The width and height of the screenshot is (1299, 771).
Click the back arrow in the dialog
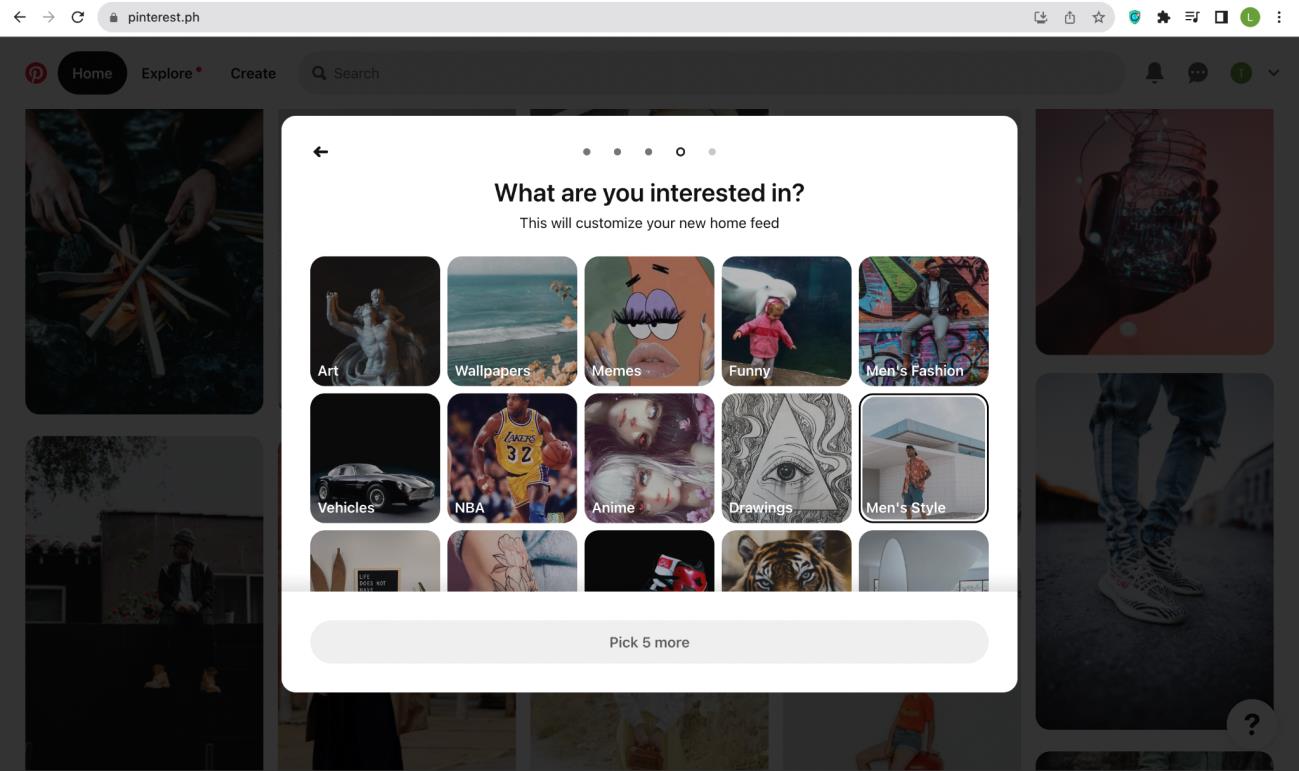tap(320, 152)
